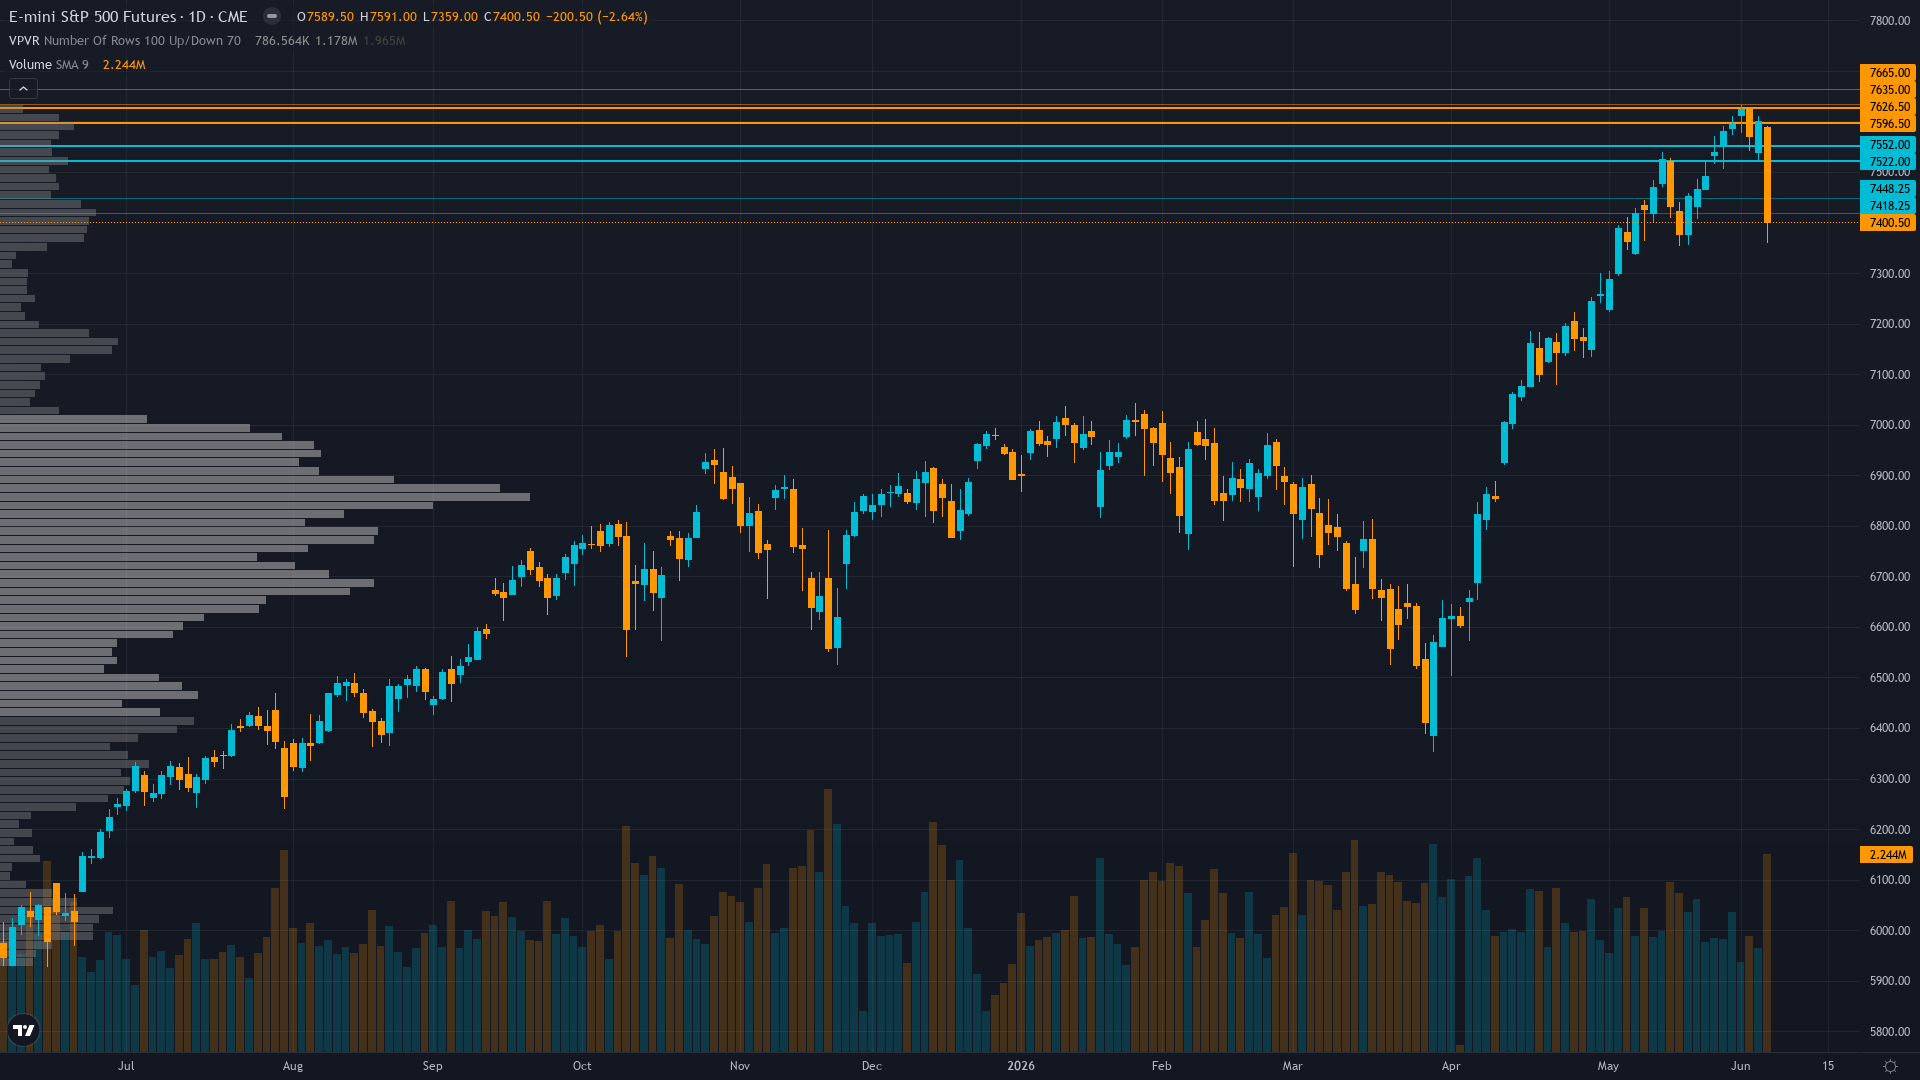Image resolution: width=1920 pixels, height=1080 pixels.
Task: Select the E-mini S&P 500 Futures title
Action: click(x=128, y=17)
